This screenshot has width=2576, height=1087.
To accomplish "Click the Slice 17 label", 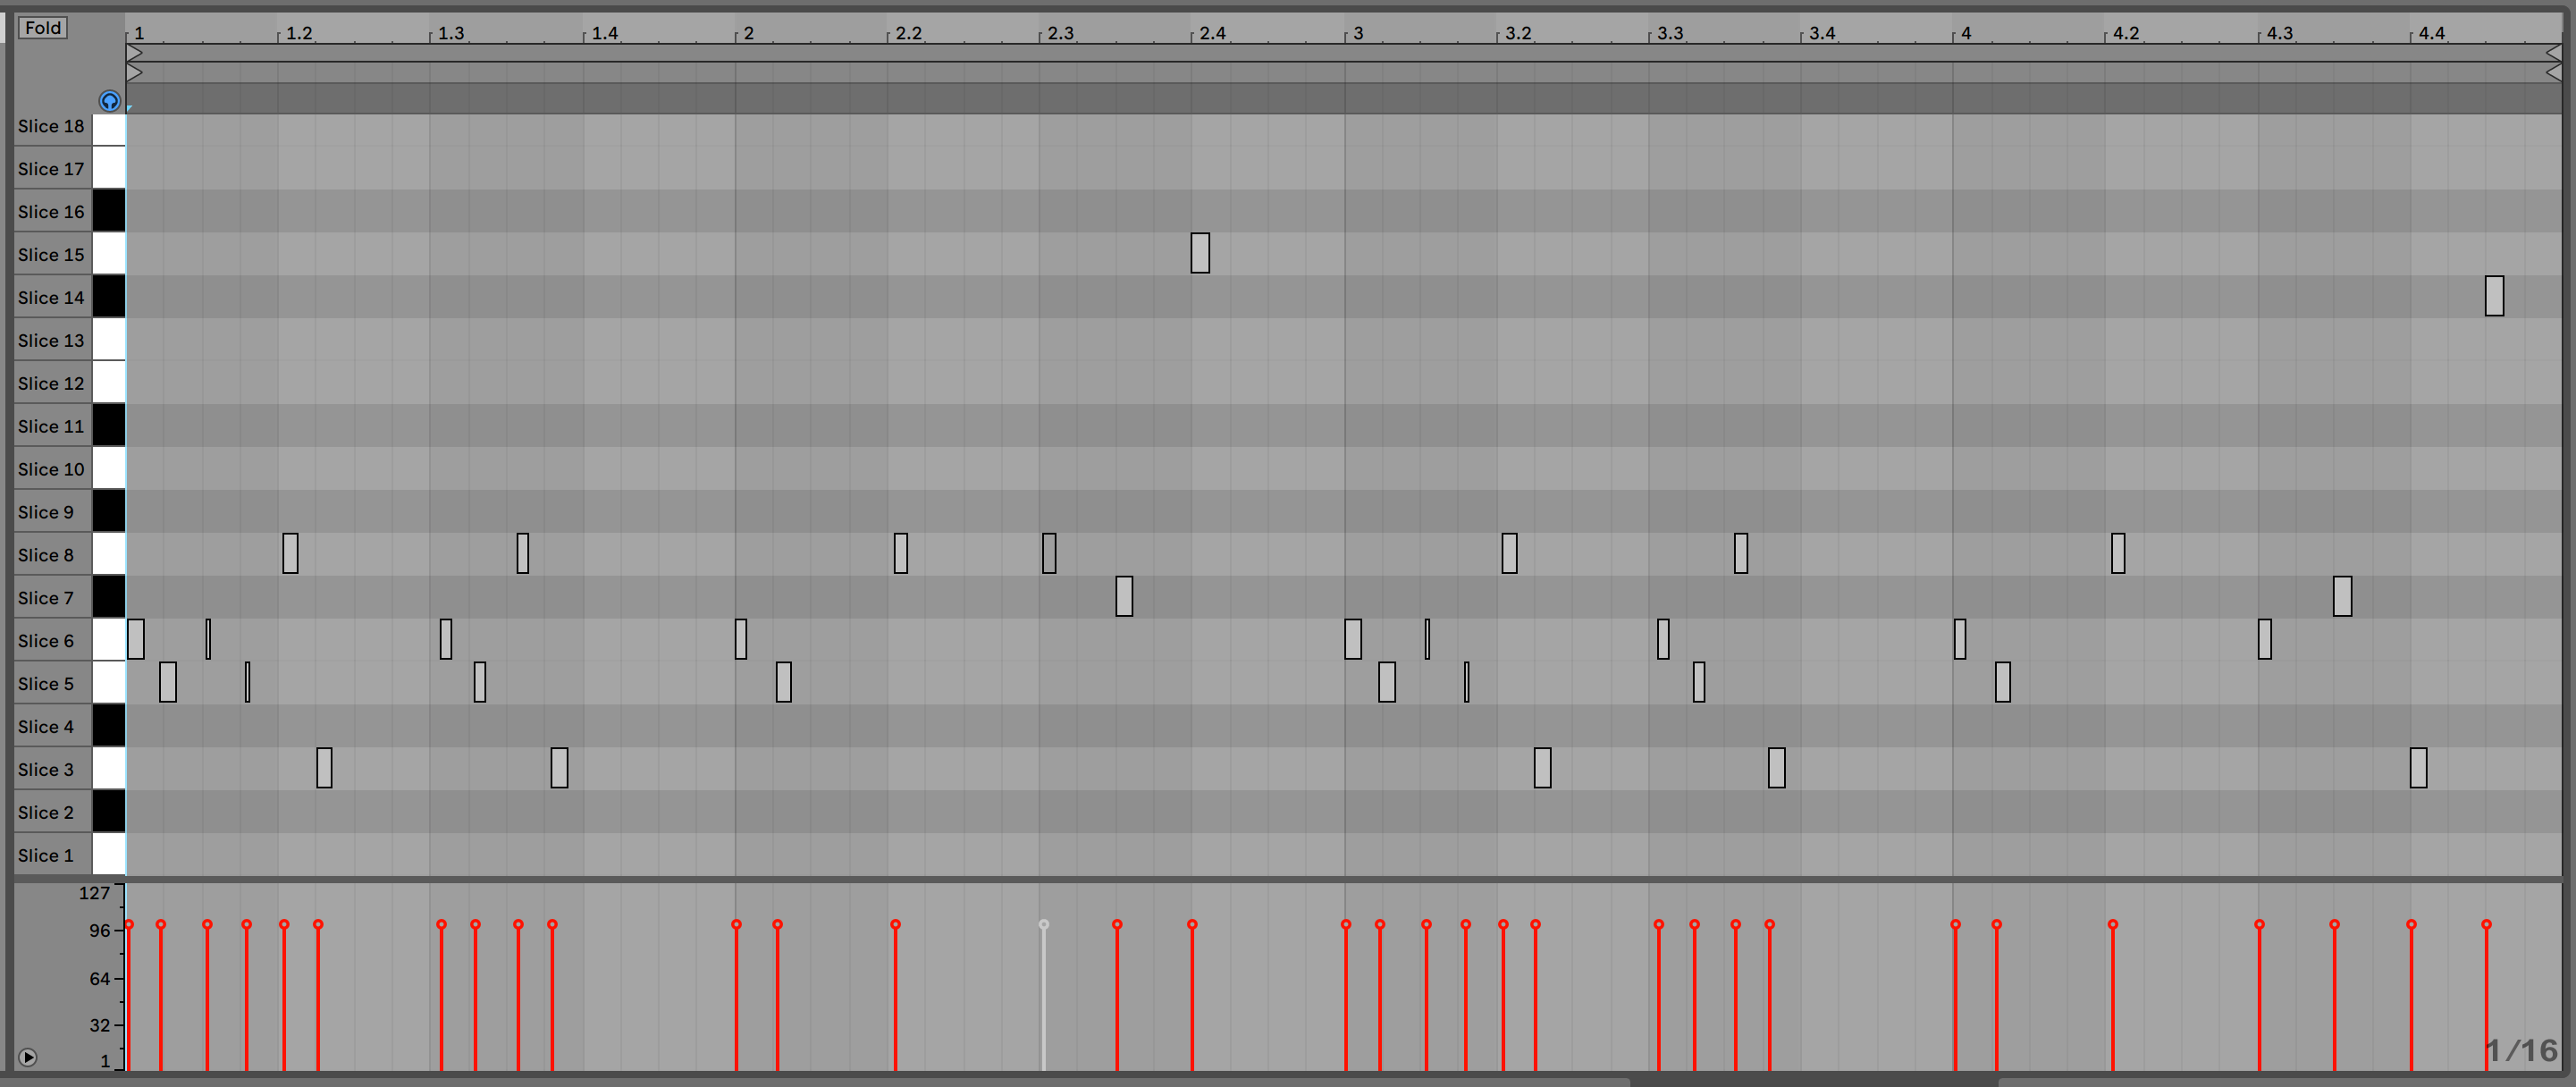I will (x=51, y=169).
